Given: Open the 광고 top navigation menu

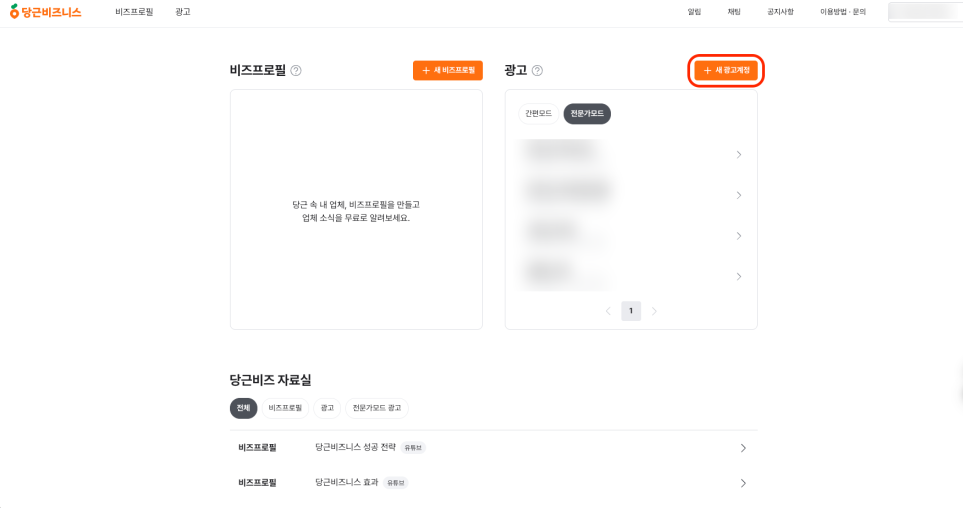Looking at the screenshot, I should [182, 12].
